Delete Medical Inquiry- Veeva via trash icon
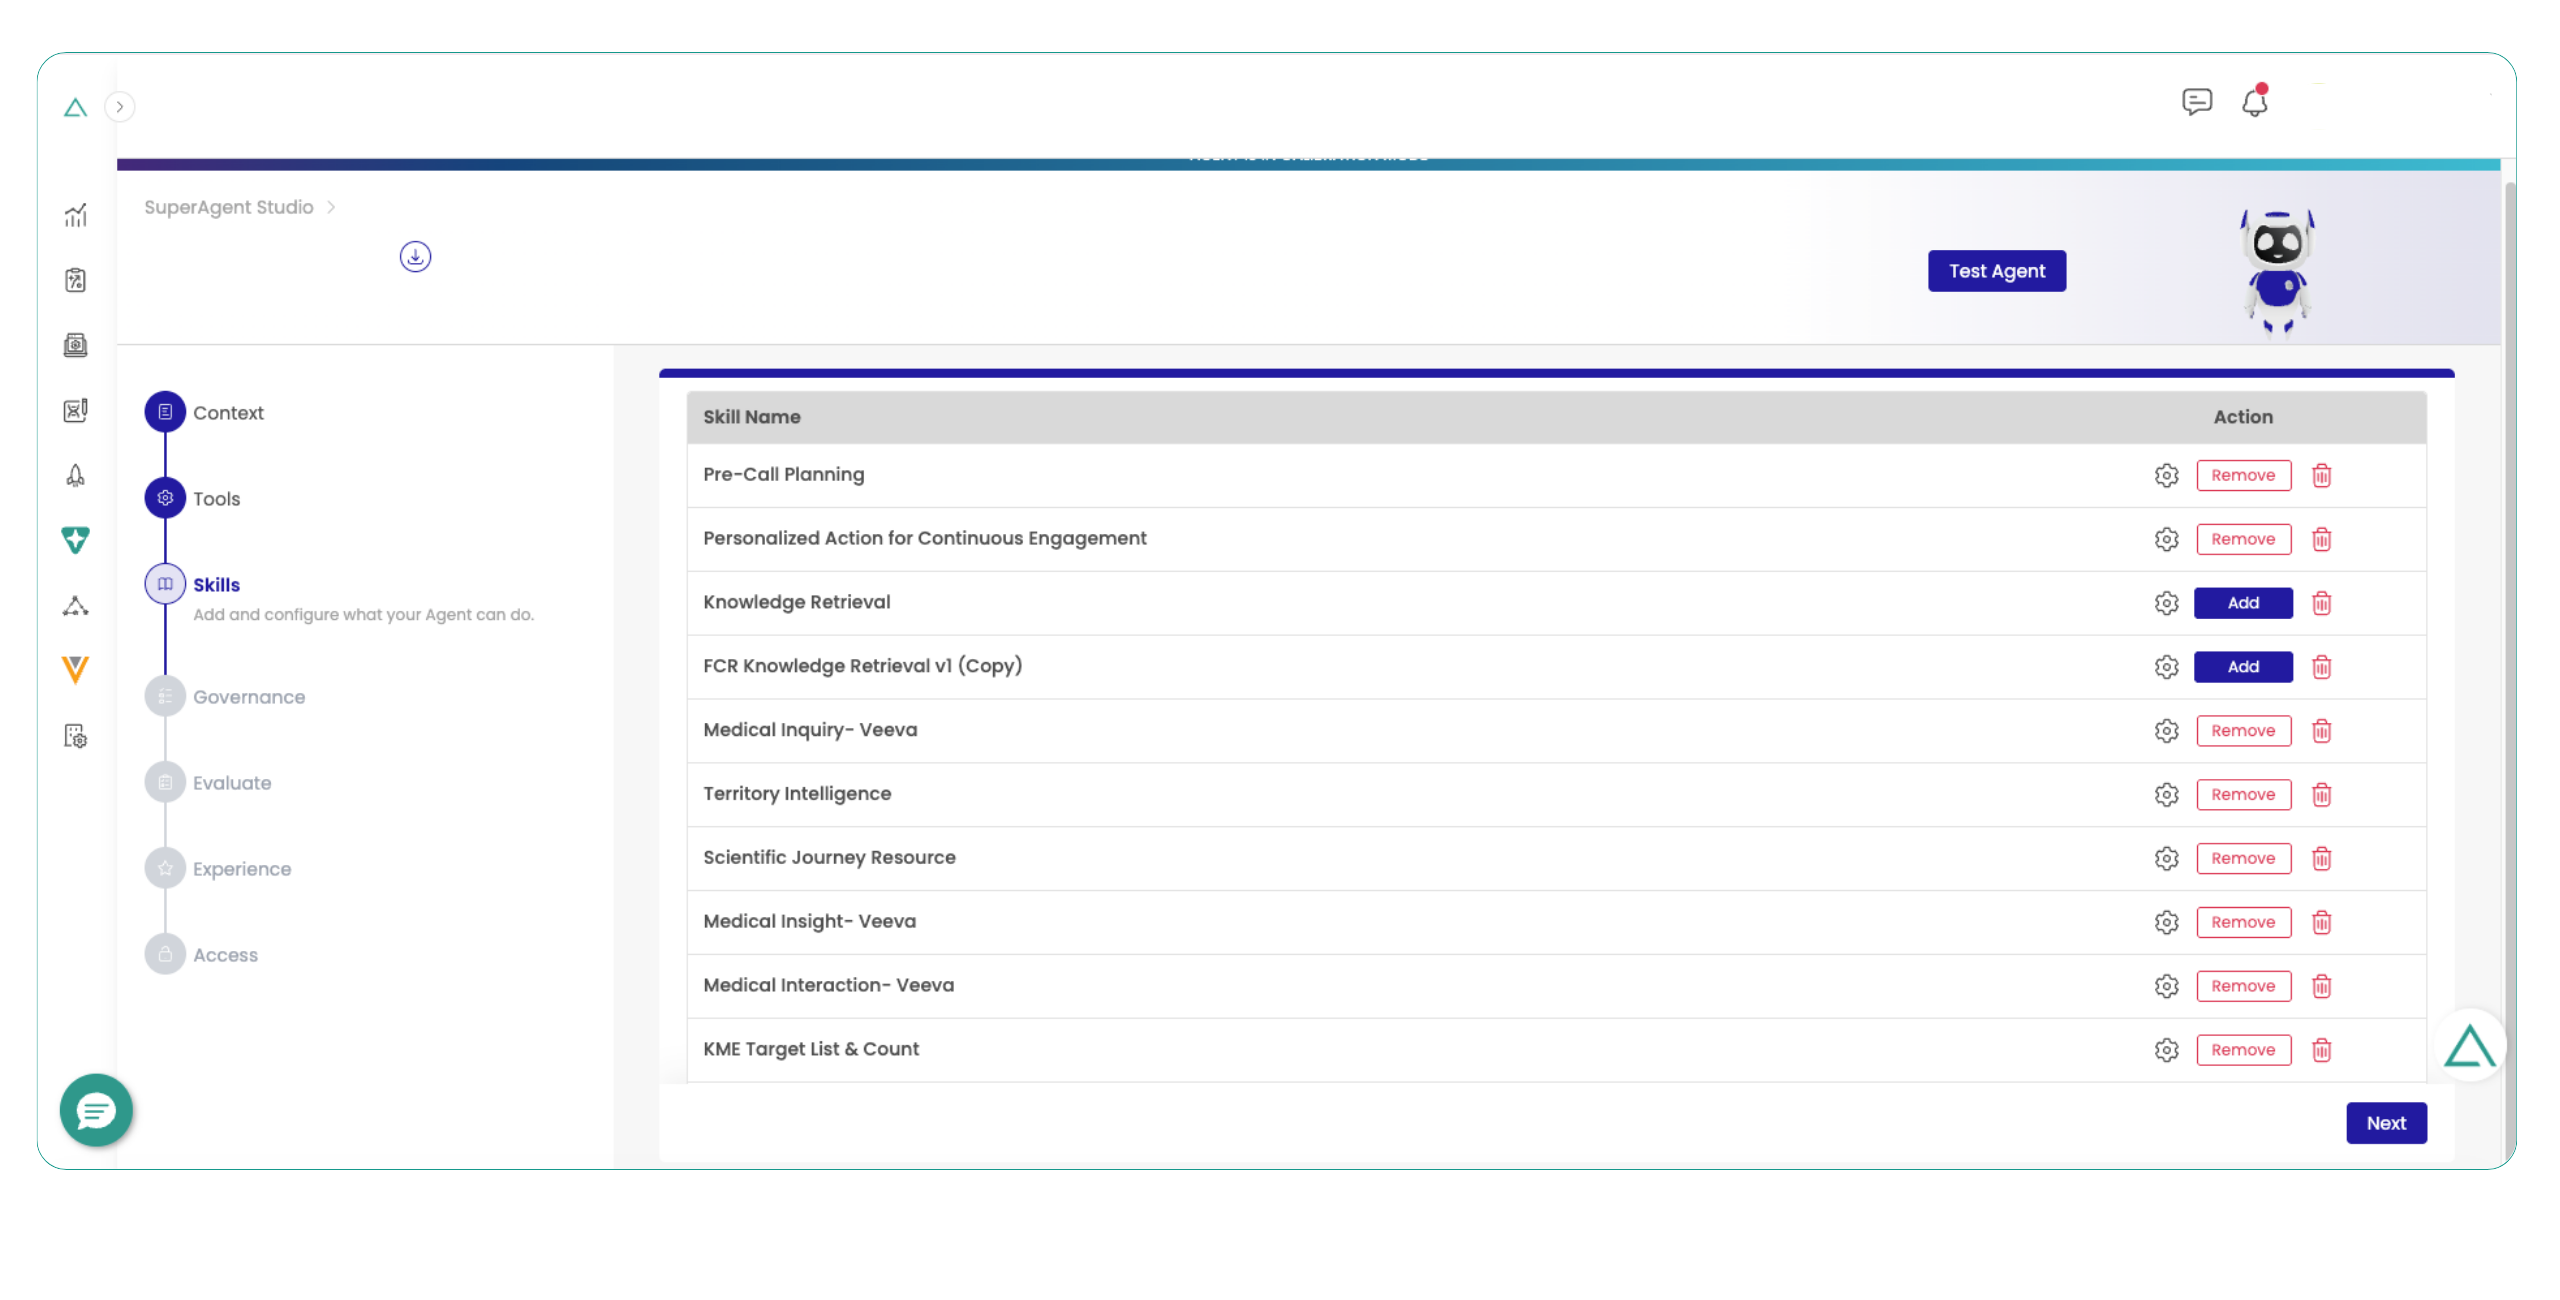Image resolution: width=2560 pixels, height=1300 pixels. coord(2321,731)
